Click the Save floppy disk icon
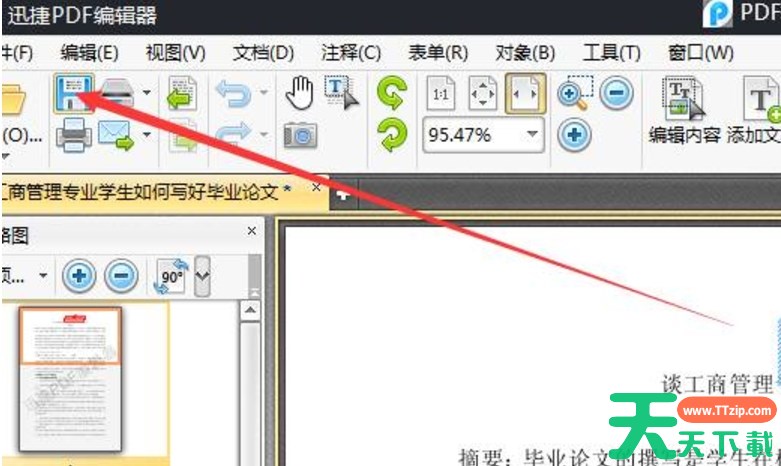The width and height of the screenshot is (781, 466). [x=74, y=93]
